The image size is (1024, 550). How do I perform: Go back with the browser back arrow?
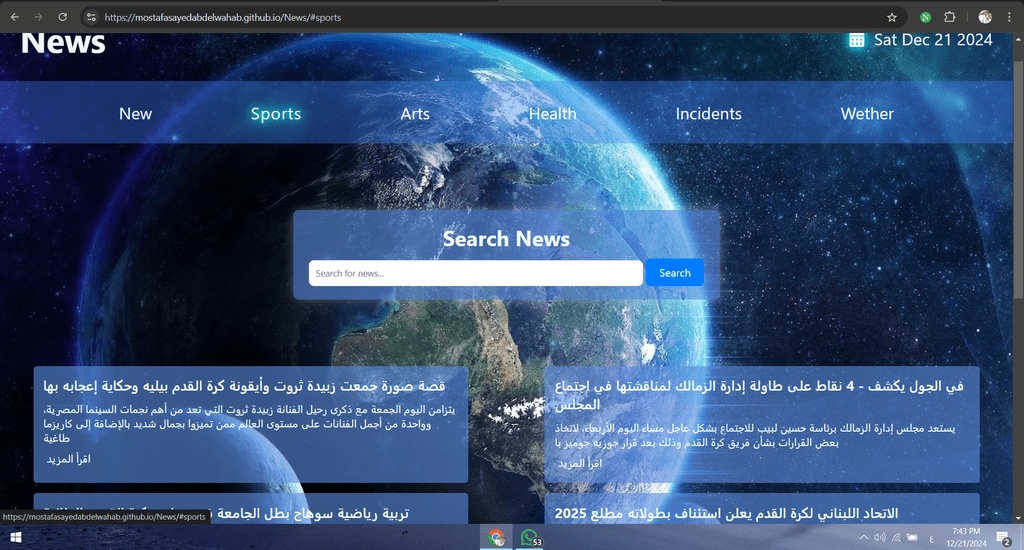point(14,17)
